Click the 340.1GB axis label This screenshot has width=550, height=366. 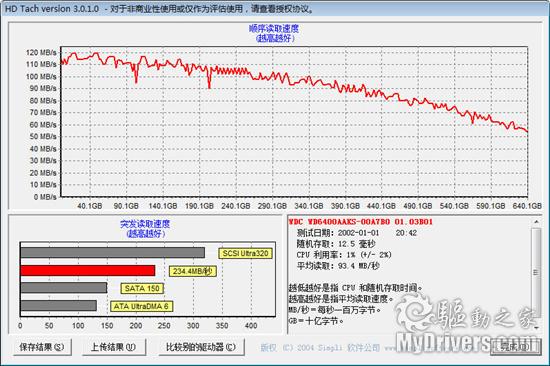pyautogui.click(x=309, y=206)
